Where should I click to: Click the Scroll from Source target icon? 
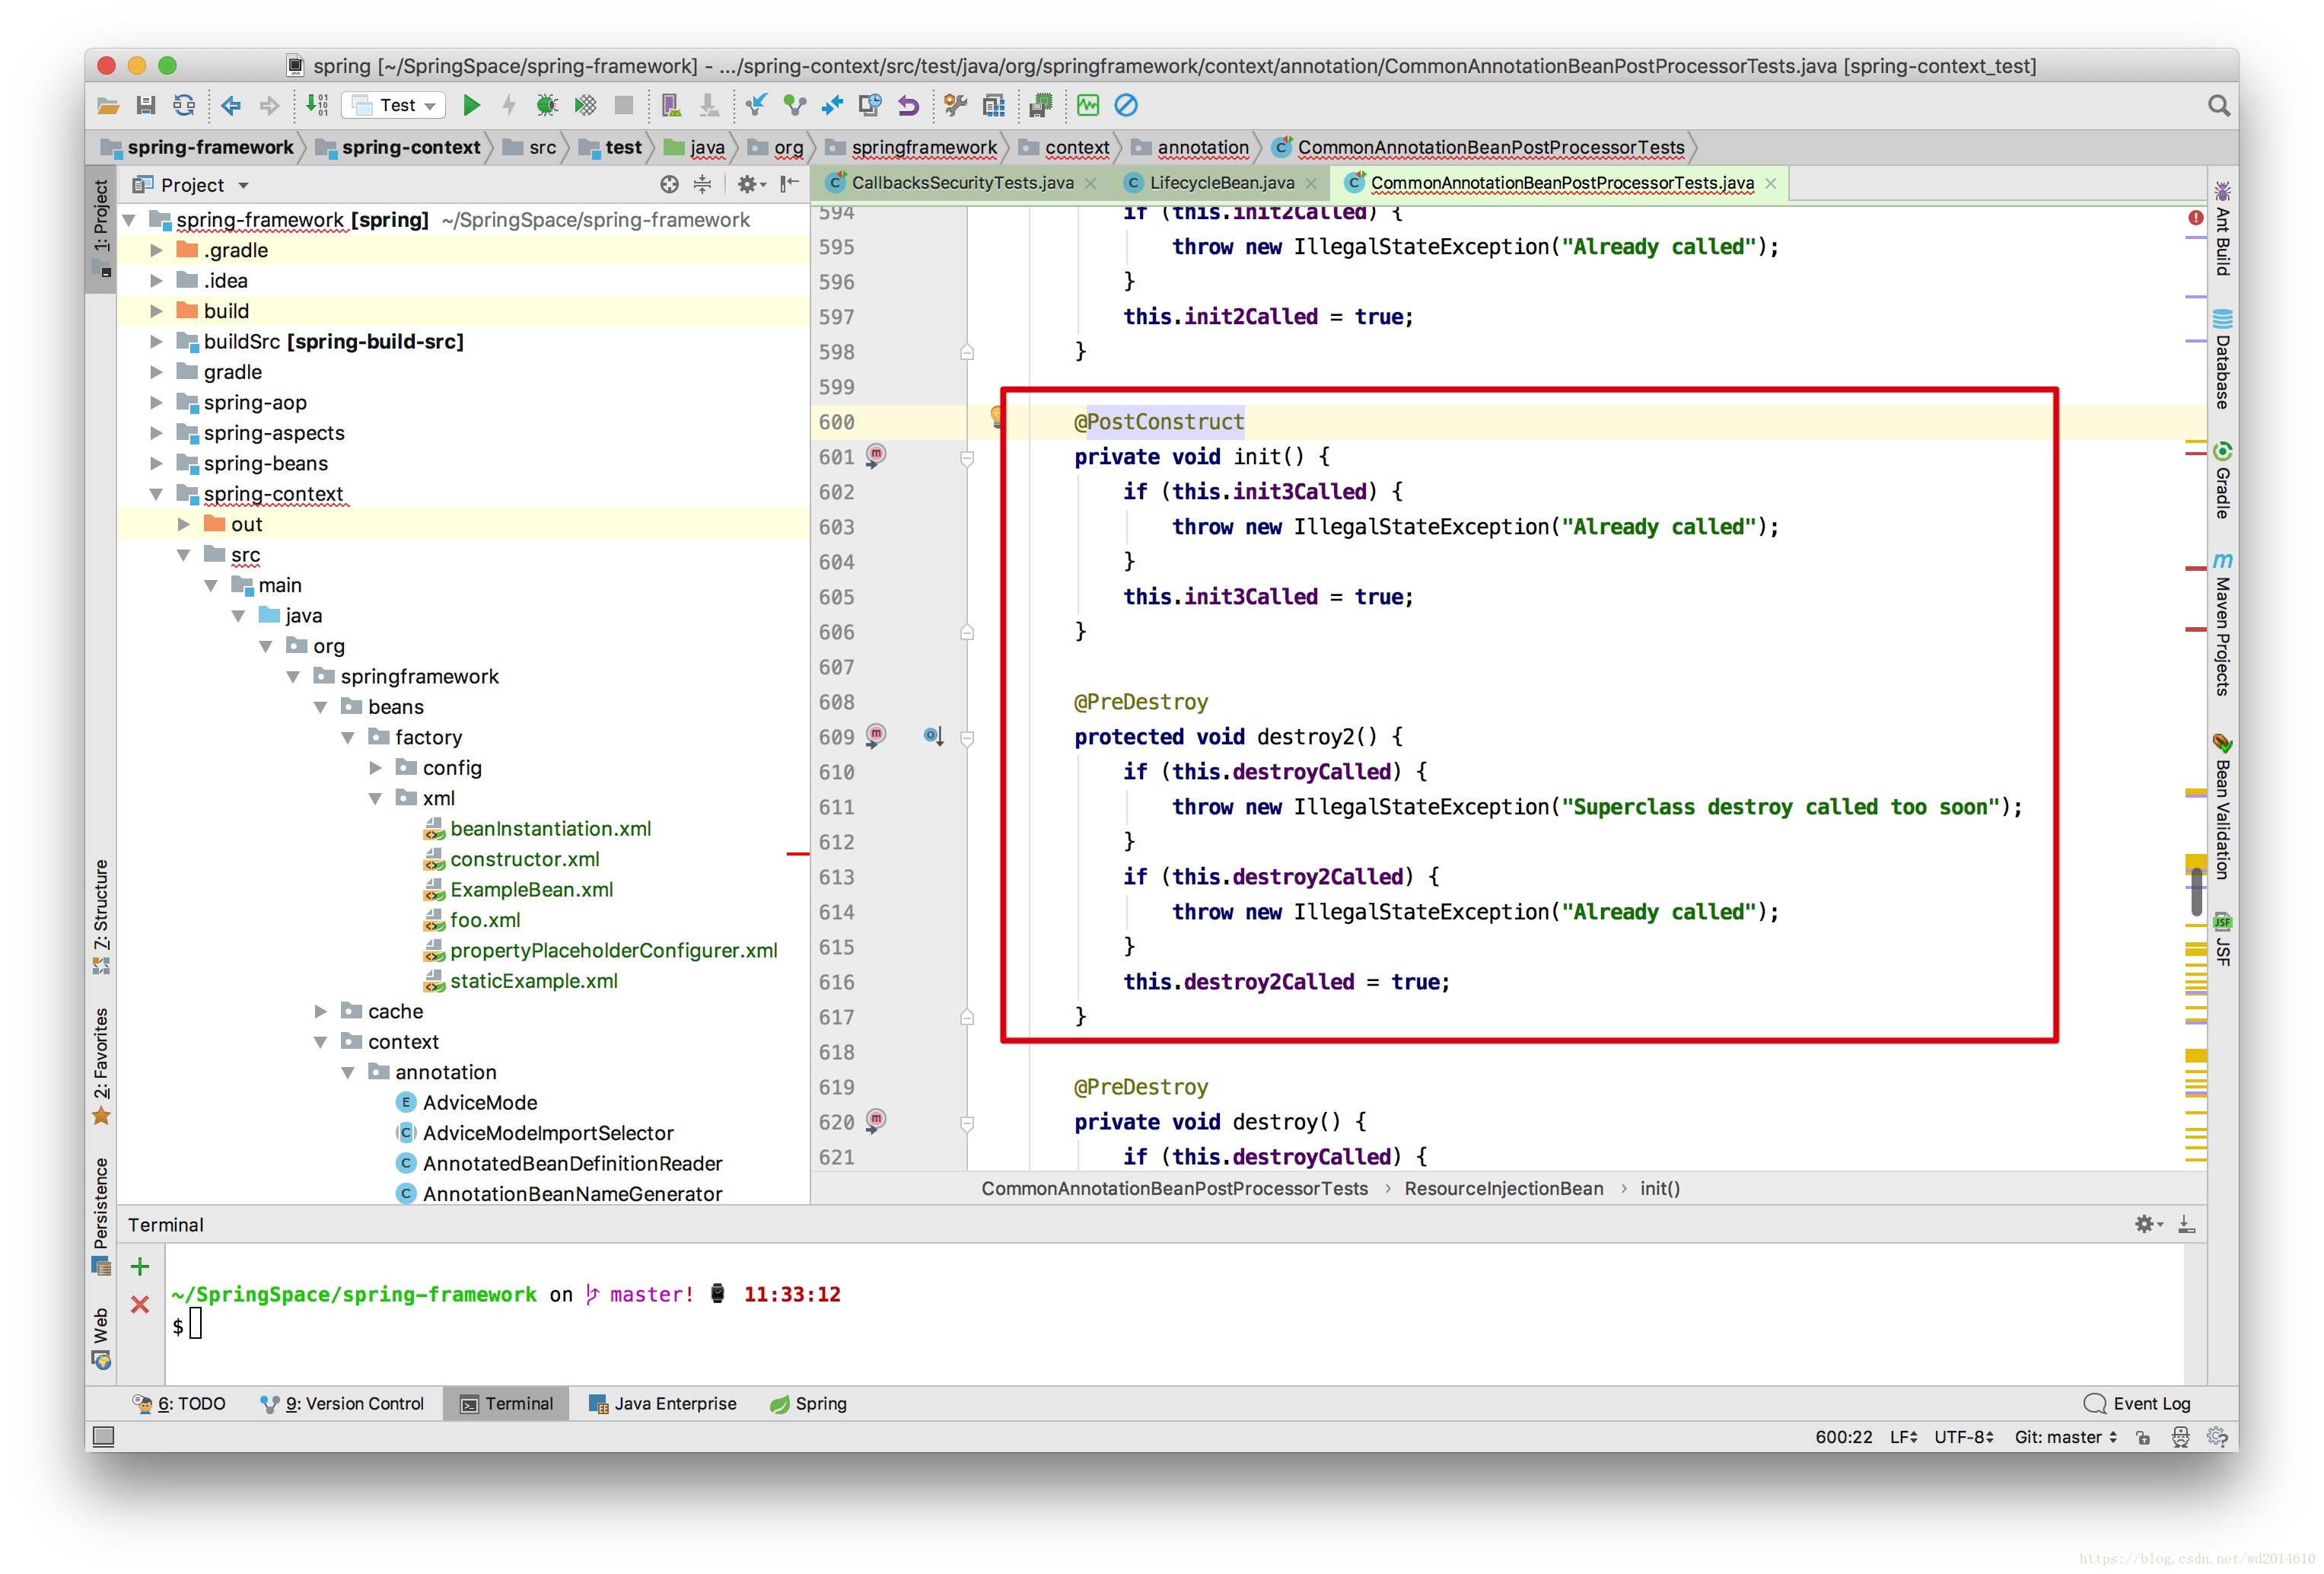pos(669,184)
